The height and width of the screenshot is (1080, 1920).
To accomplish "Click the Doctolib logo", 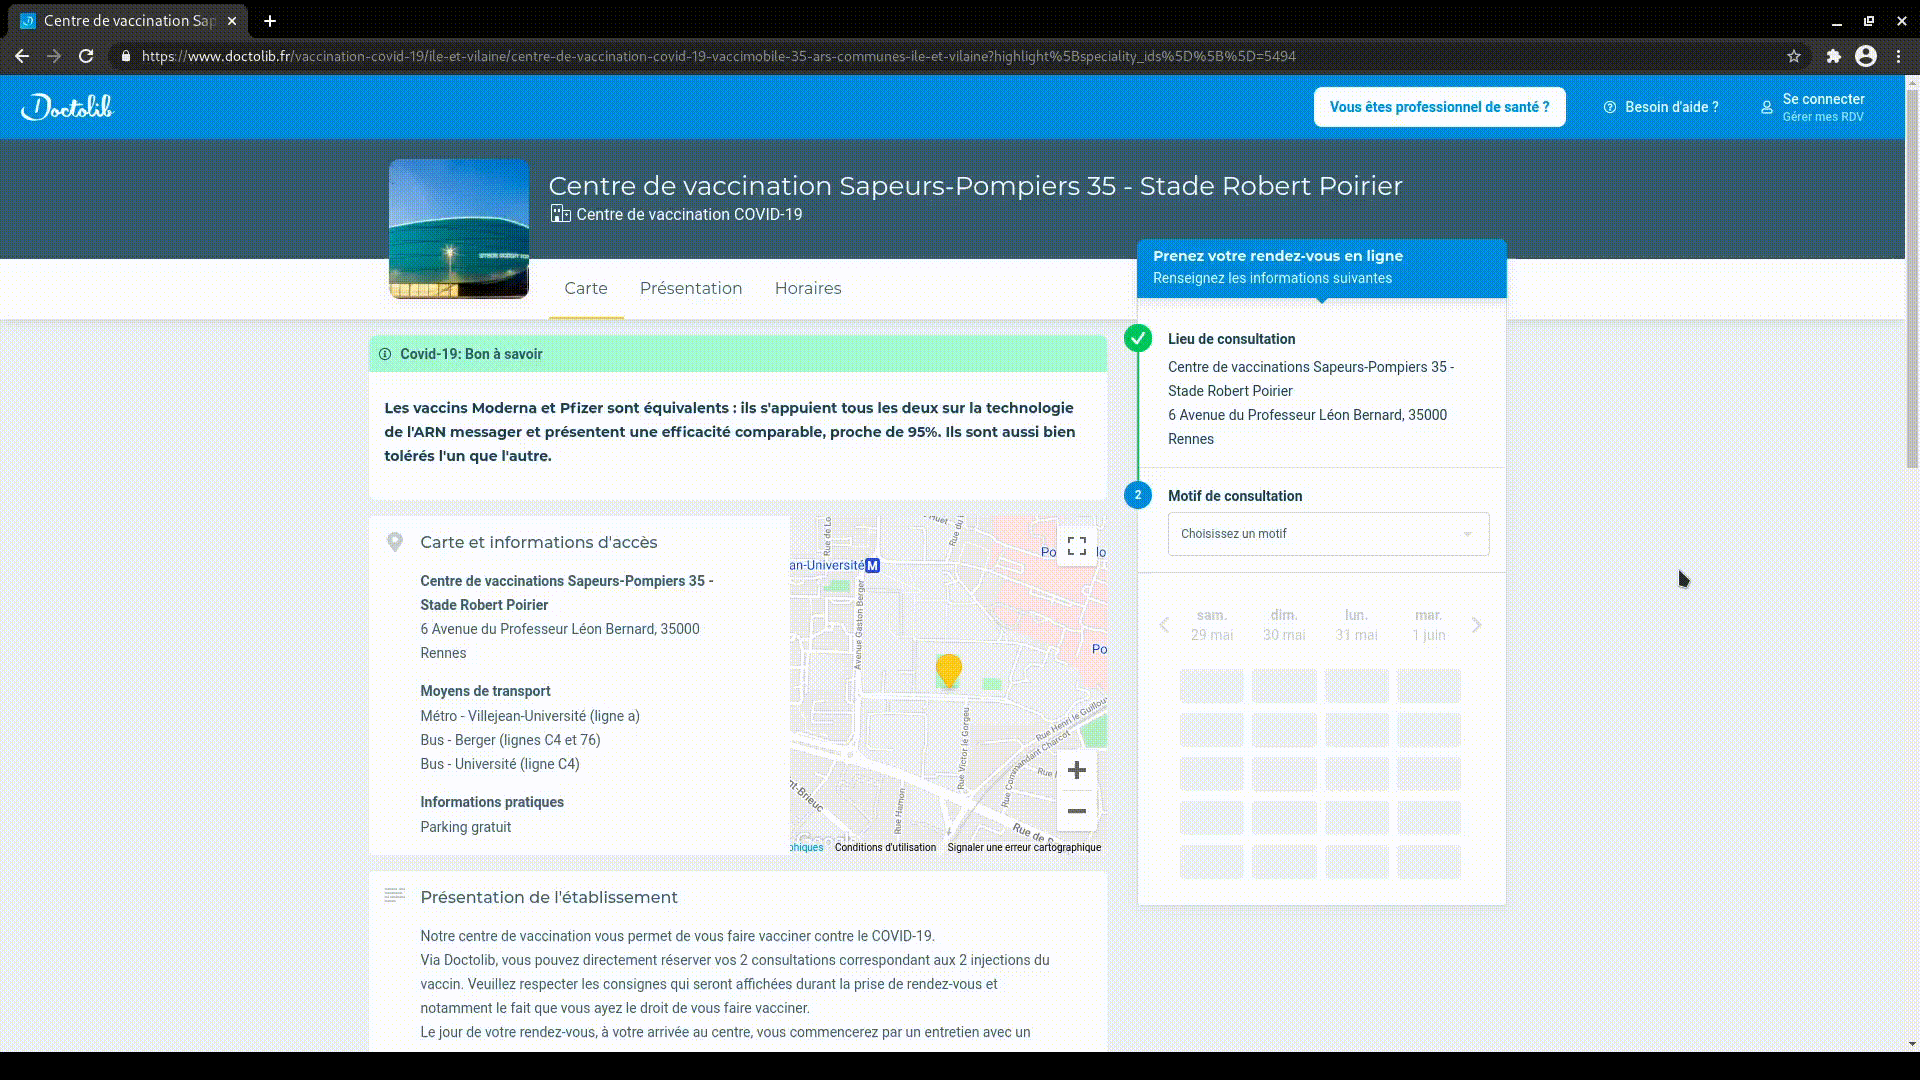I will coord(67,107).
